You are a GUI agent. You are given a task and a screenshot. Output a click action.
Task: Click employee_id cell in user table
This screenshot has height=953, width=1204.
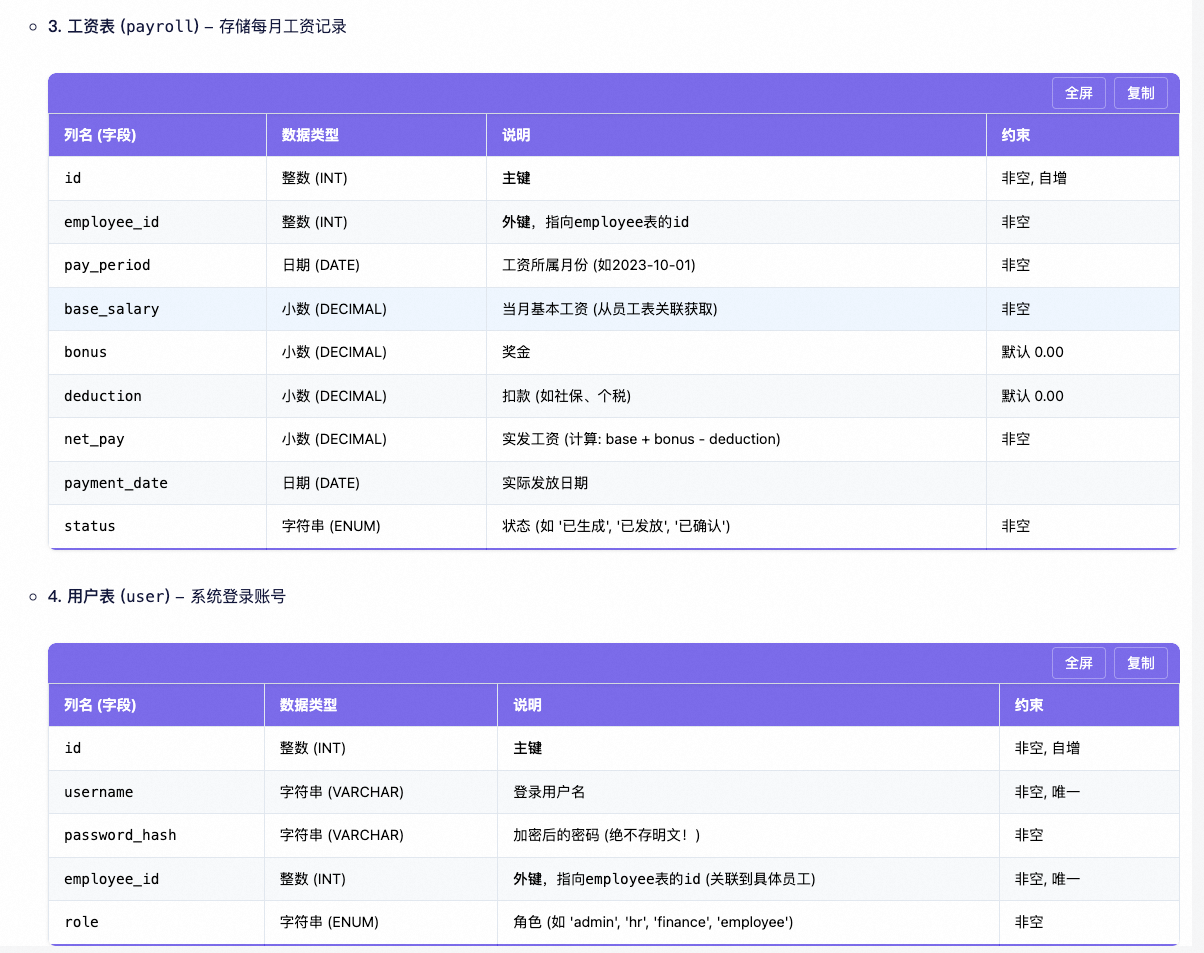click(x=156, y=879)
